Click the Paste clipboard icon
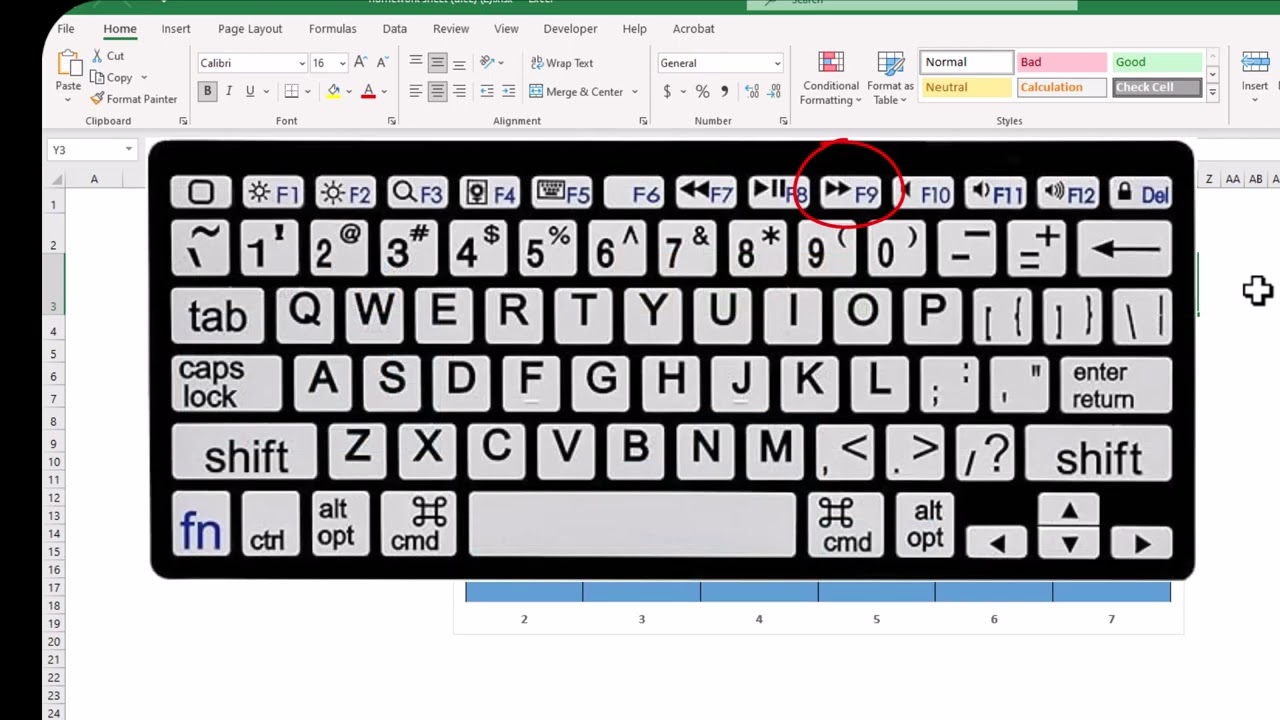The width and height of the screenshot is (1280, 720). coord(69,64)
